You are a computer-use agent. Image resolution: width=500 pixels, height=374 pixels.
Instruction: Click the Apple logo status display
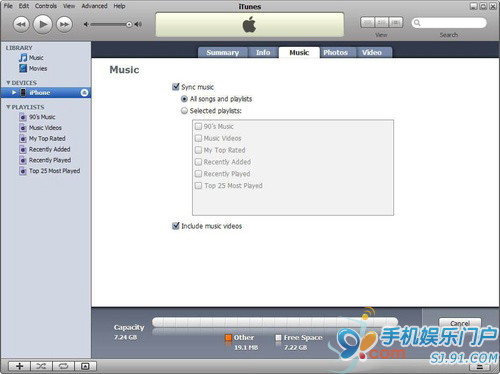click(x=249, y=25)
